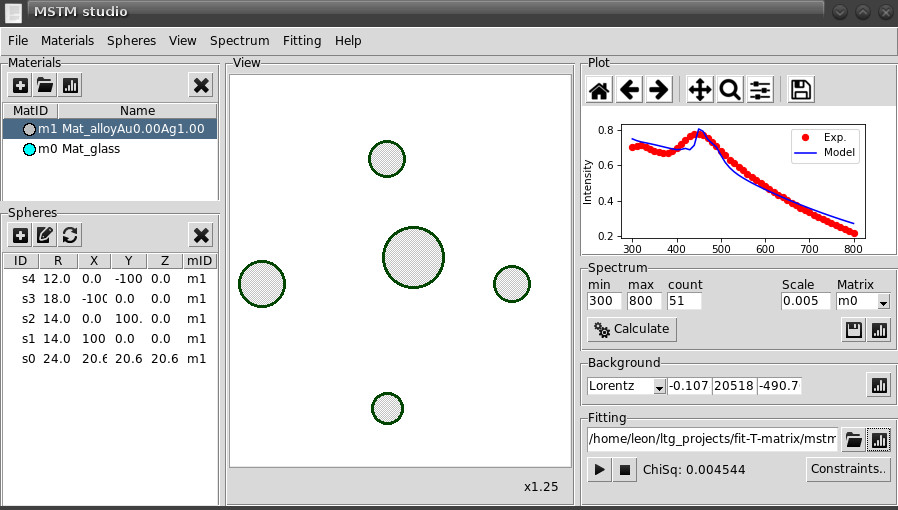This screenshot has width=898, height=510.
Task: Click the Calculate button
Action: click(632, 329)
